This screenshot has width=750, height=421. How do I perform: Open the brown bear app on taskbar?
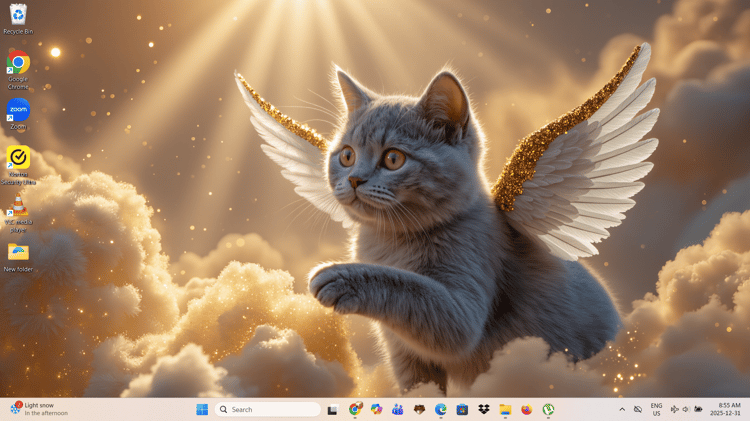419,410
